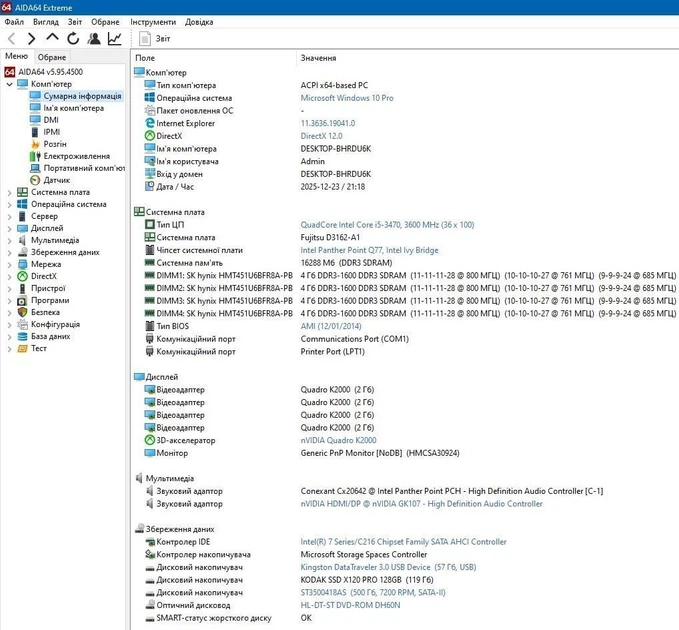679x630 pixels.
Task: Click the Портативний комп'ютер laptop icon
Action: (35, 168)
